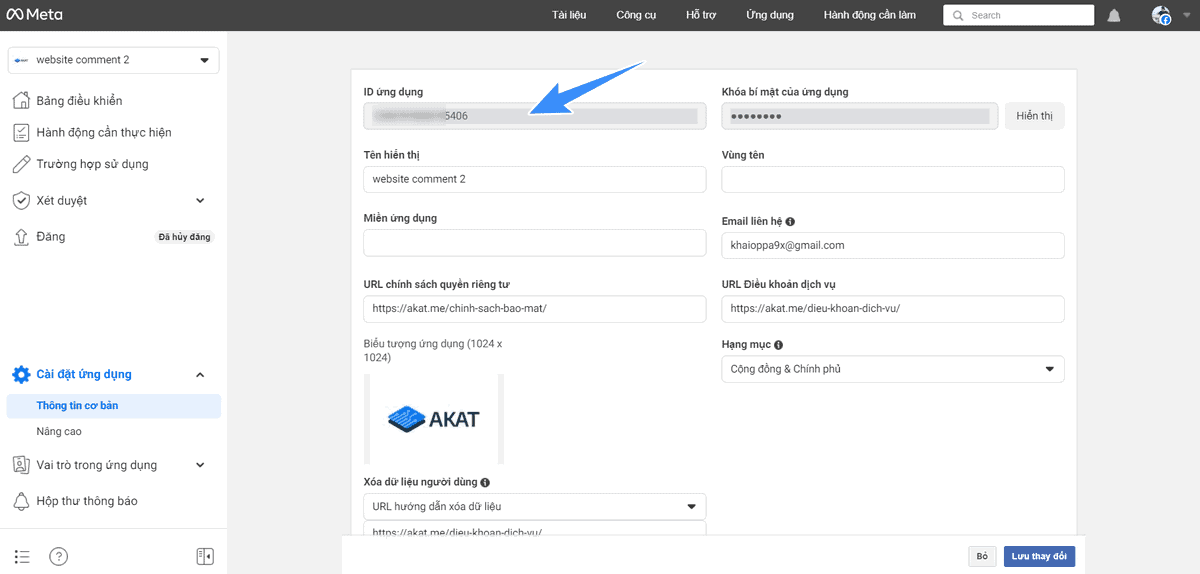This screenshot has width=1200, height=574.
Task: Click the ID ứng dụng field
Action: click(535, 116)
